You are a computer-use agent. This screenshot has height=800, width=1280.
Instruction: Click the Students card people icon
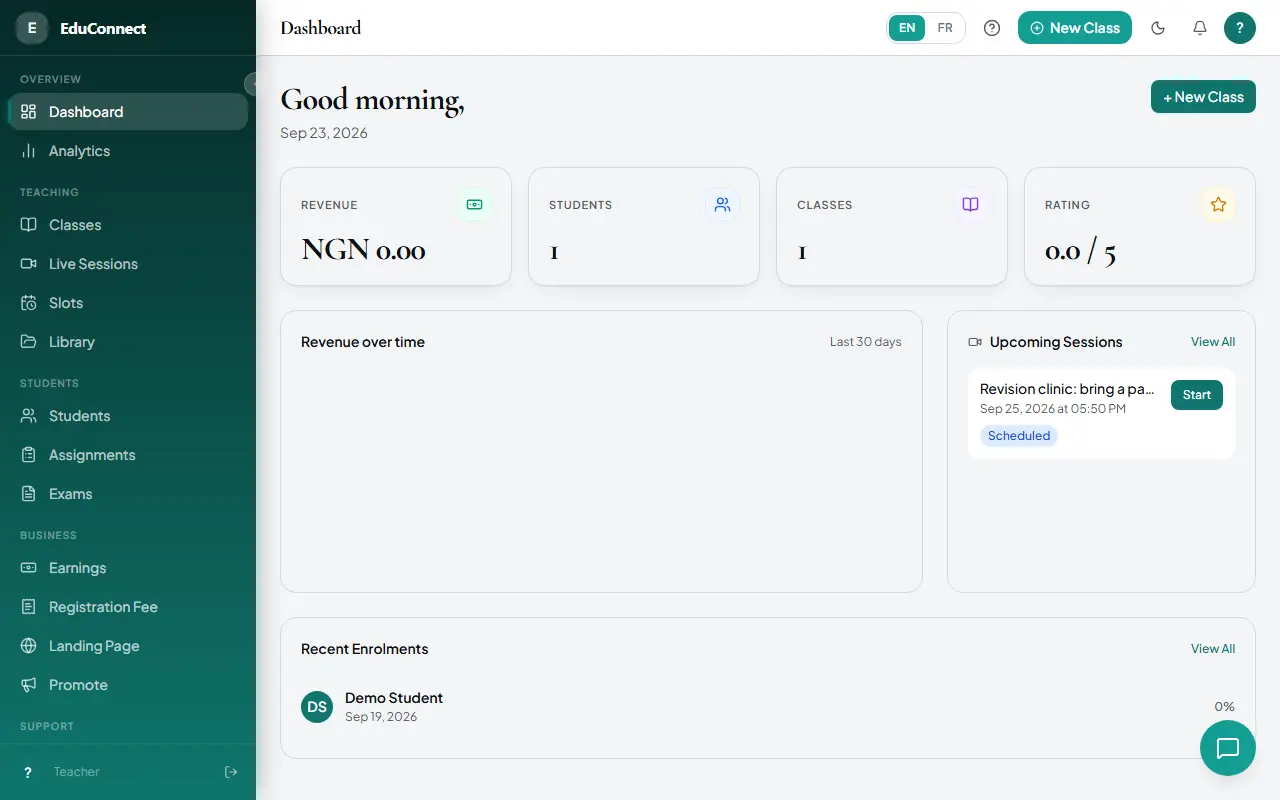(722, 204)
